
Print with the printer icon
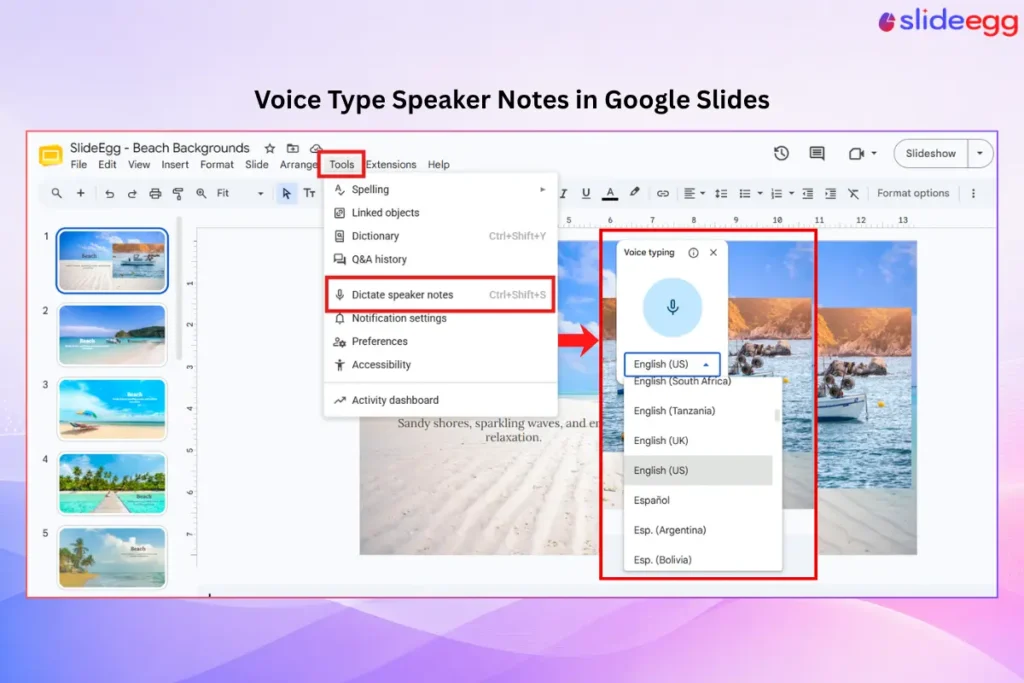(155, 193)
